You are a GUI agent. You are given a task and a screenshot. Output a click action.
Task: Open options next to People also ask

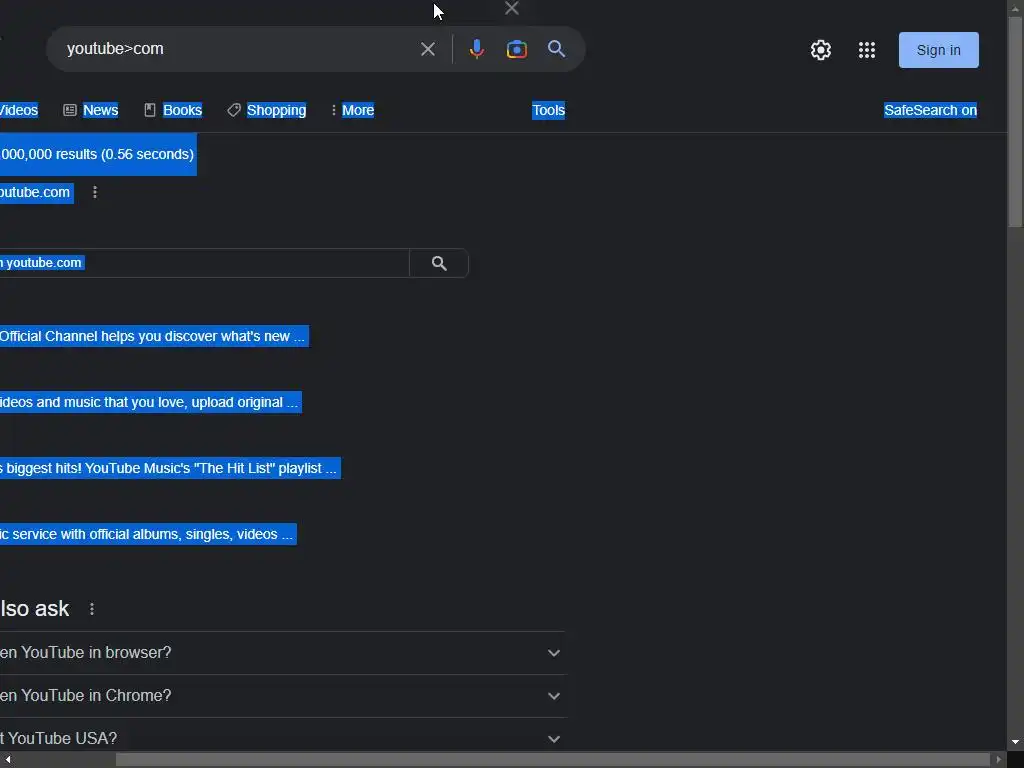92,609
